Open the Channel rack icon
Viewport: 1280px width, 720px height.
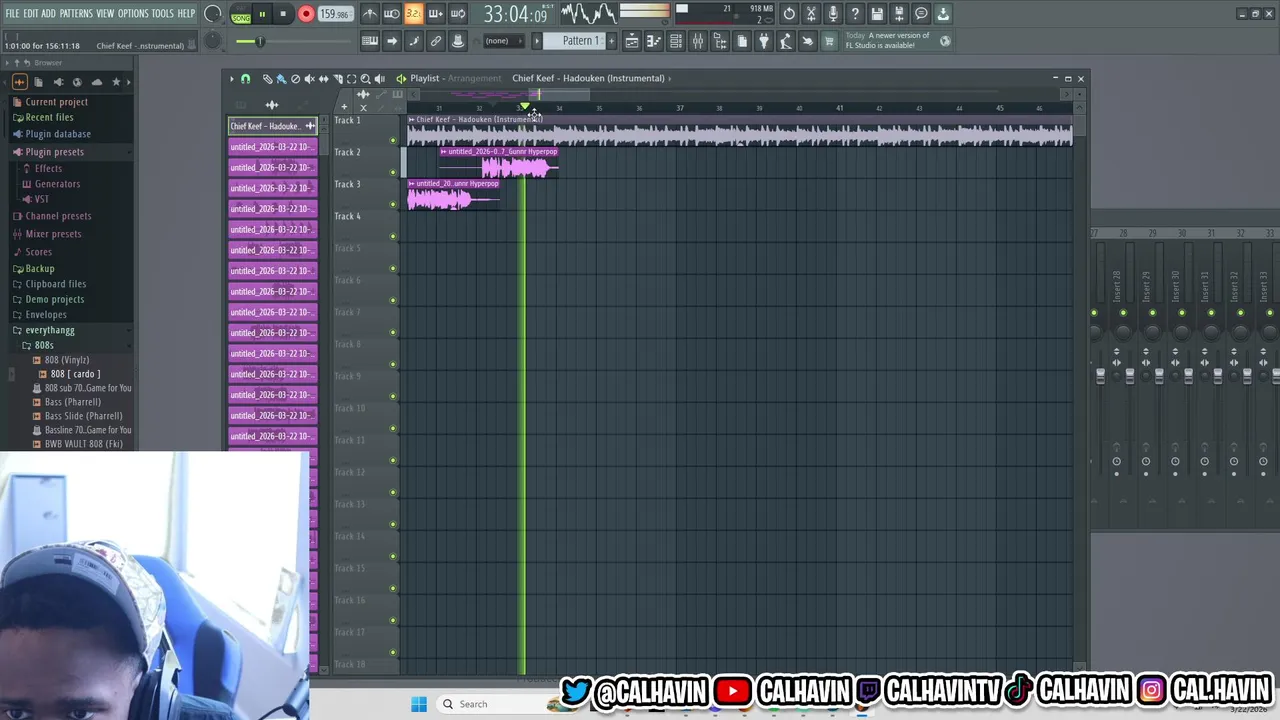(x=676, y=41)
